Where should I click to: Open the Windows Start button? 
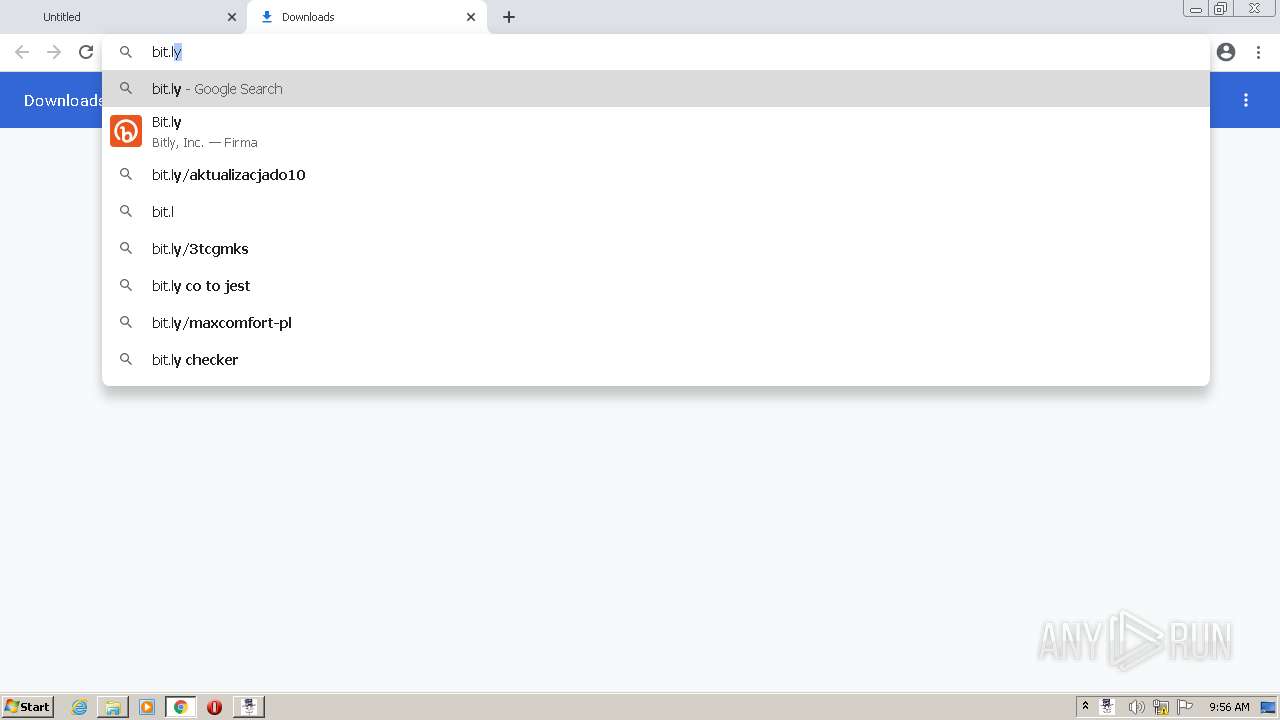coord(27,707)
